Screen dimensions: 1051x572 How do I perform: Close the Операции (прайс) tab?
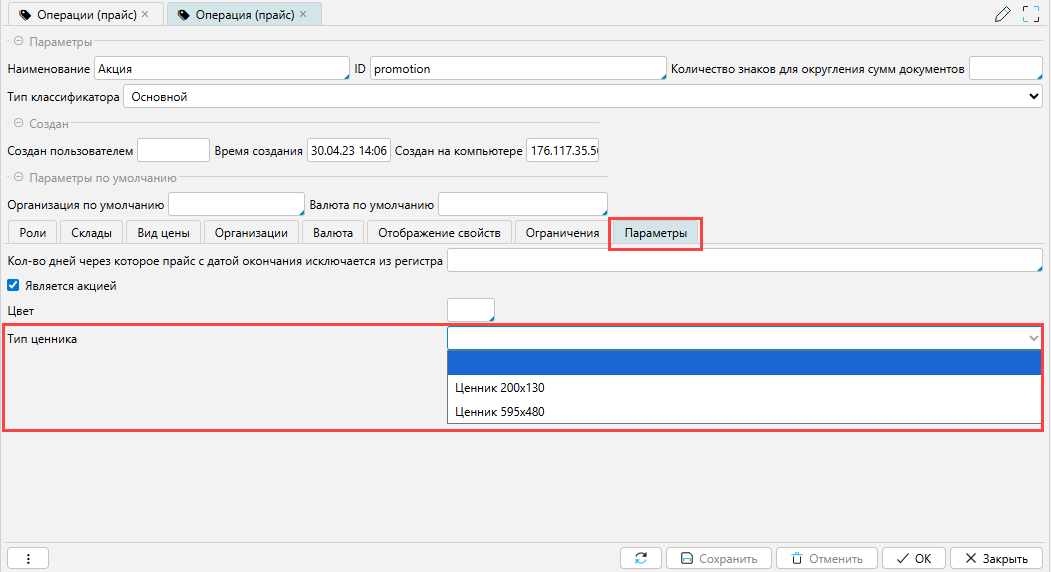pos(145,15)
